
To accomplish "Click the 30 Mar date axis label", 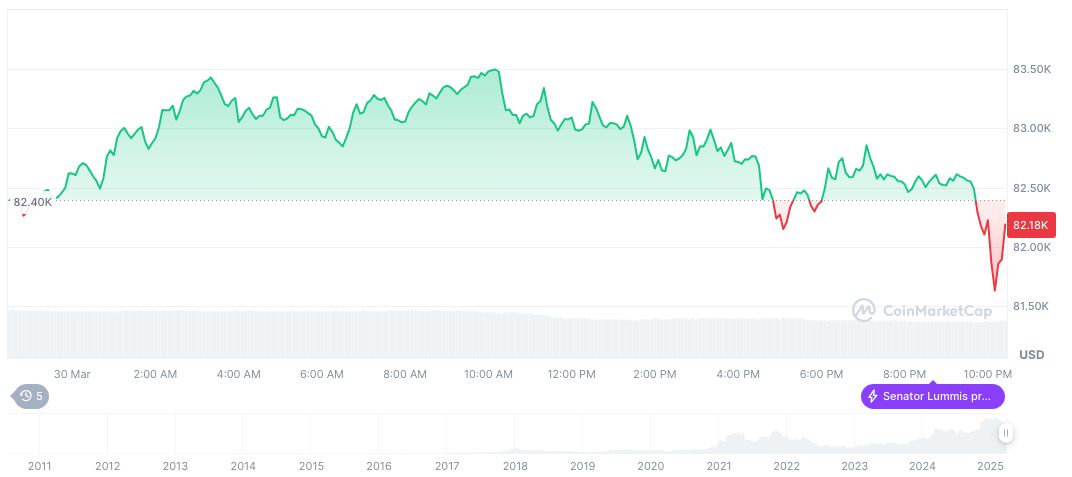I will [72, 373].
